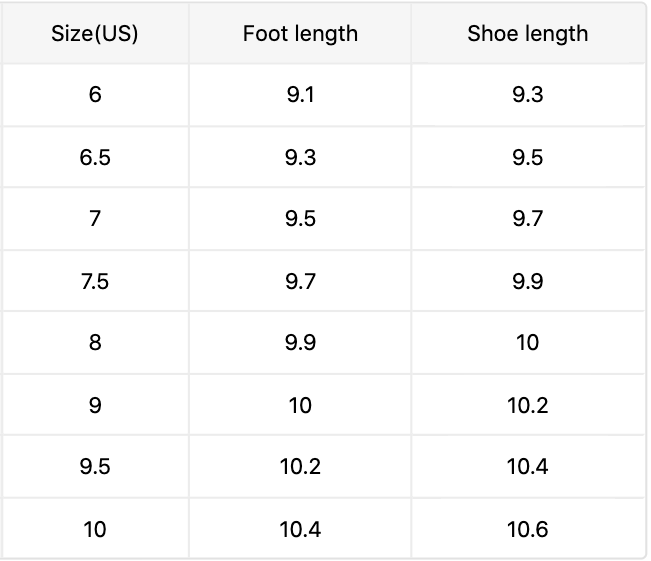This screenshot has height=561, width=651.
Task: Click foot length 9.1 for size 6
Action: [x=300, y=95]
